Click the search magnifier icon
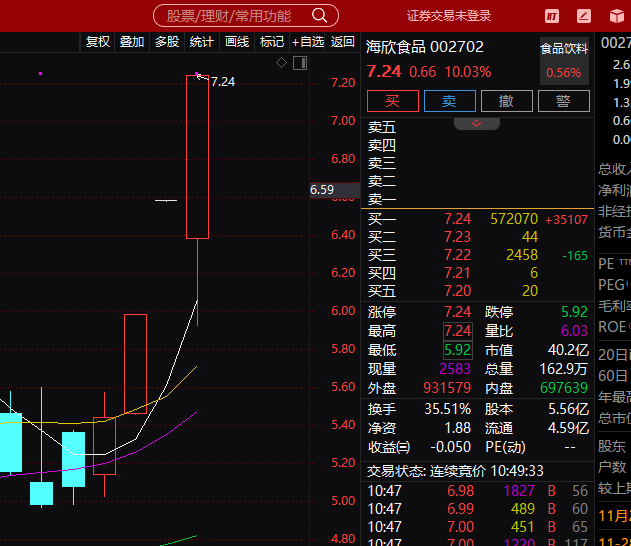 pyautogui.click(x=320, y=16)
